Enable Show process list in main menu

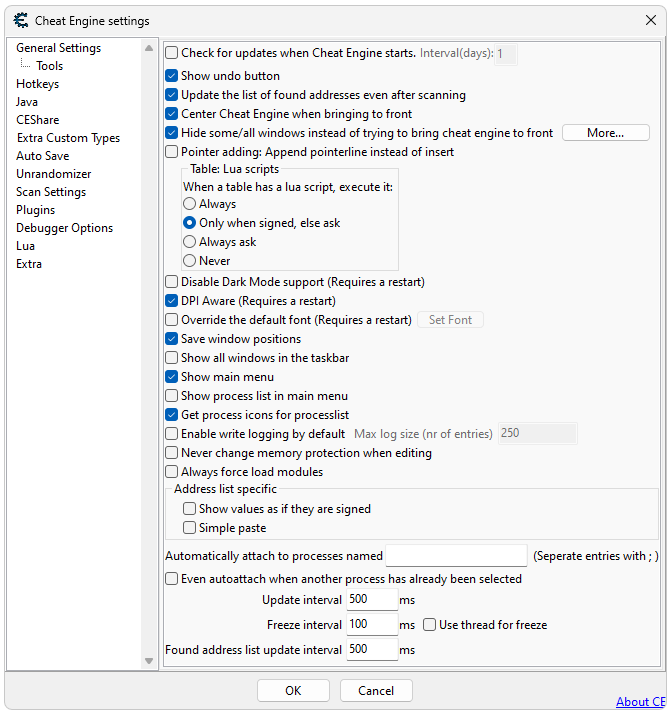(x=171, y=396)
